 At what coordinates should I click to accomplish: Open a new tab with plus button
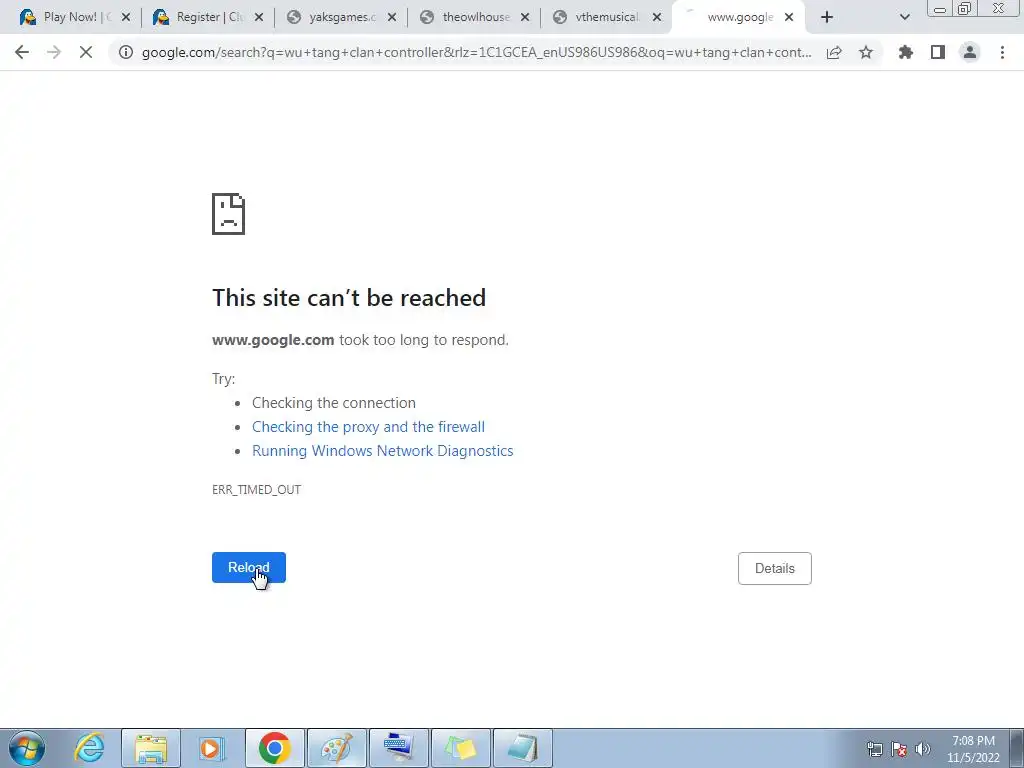point(827,18)
